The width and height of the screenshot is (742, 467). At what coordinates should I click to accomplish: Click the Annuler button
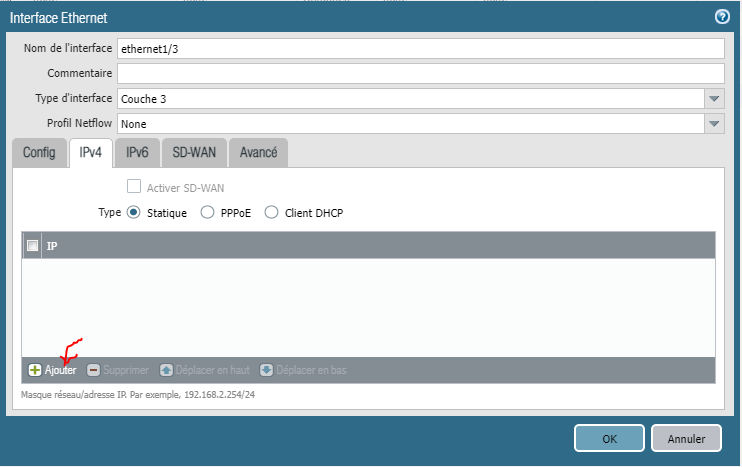[x=686, y=439]
